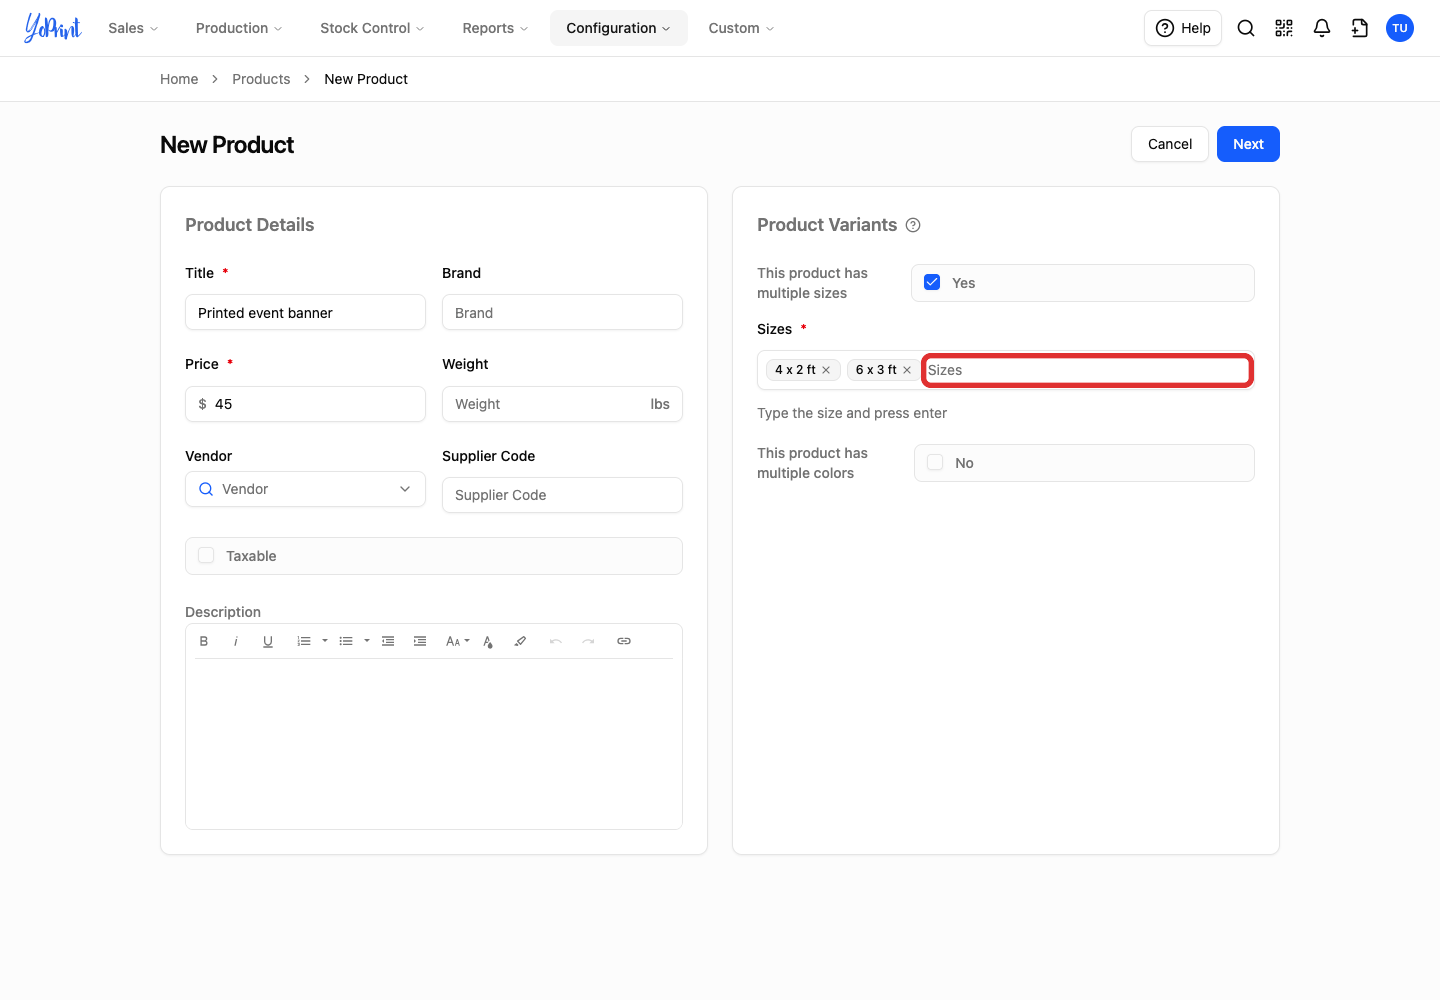Go to Products breadcrumb link
The height and width of the screenshot is (1000, 1440).
tap(261, 79)
